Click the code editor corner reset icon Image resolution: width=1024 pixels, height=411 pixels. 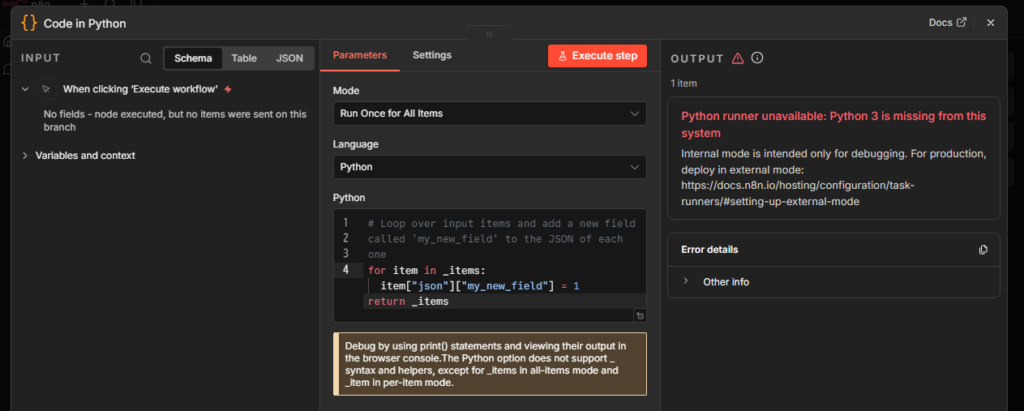(x=639, y=316)
